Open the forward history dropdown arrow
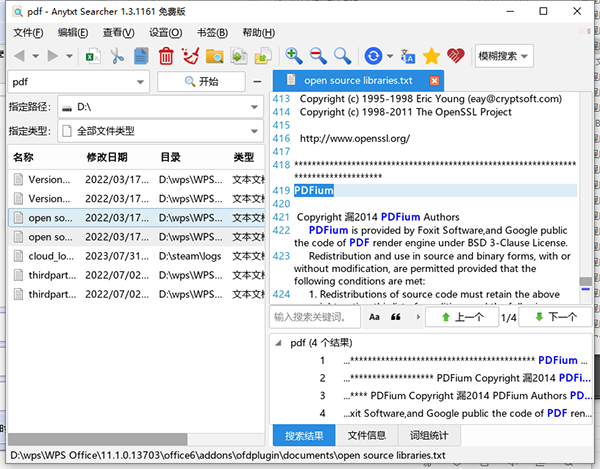This screenshot has height=469, width=600. 69,56
